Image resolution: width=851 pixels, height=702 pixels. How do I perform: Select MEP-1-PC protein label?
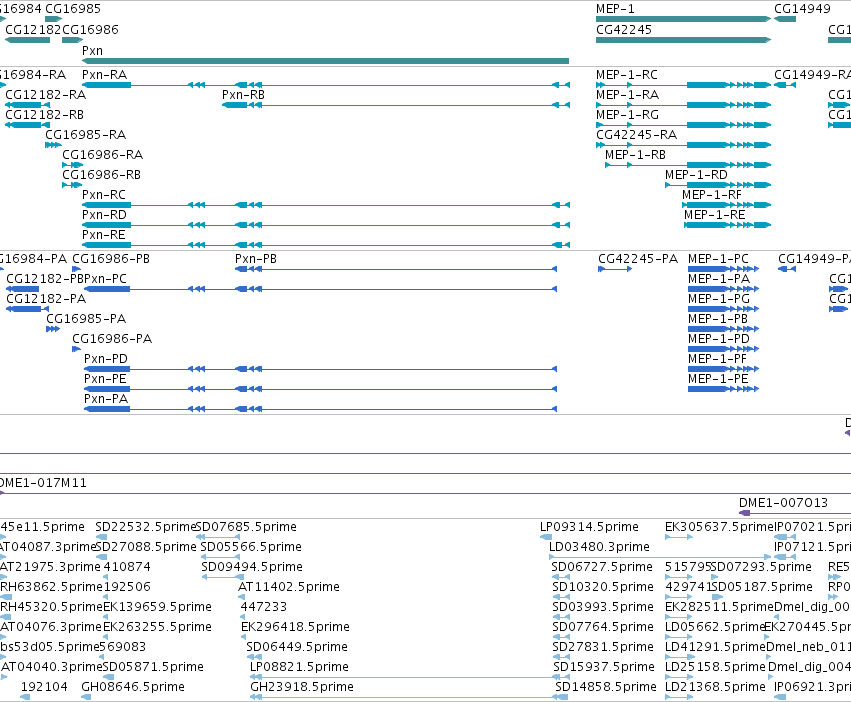(x=719, y=258)
